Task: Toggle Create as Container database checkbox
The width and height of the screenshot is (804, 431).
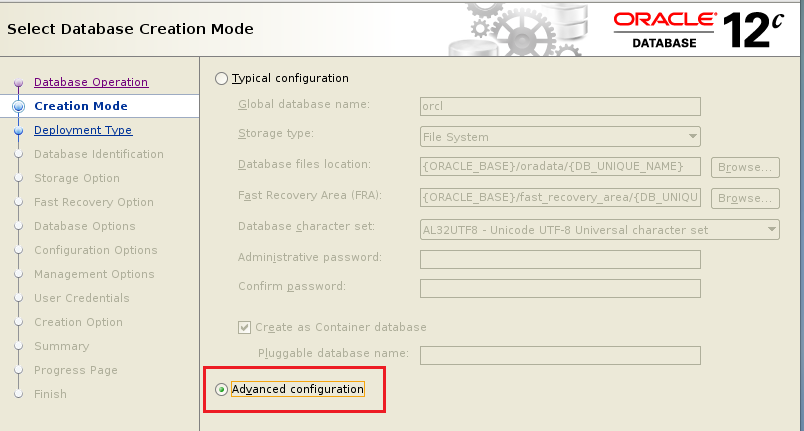Action: [245, 327]
